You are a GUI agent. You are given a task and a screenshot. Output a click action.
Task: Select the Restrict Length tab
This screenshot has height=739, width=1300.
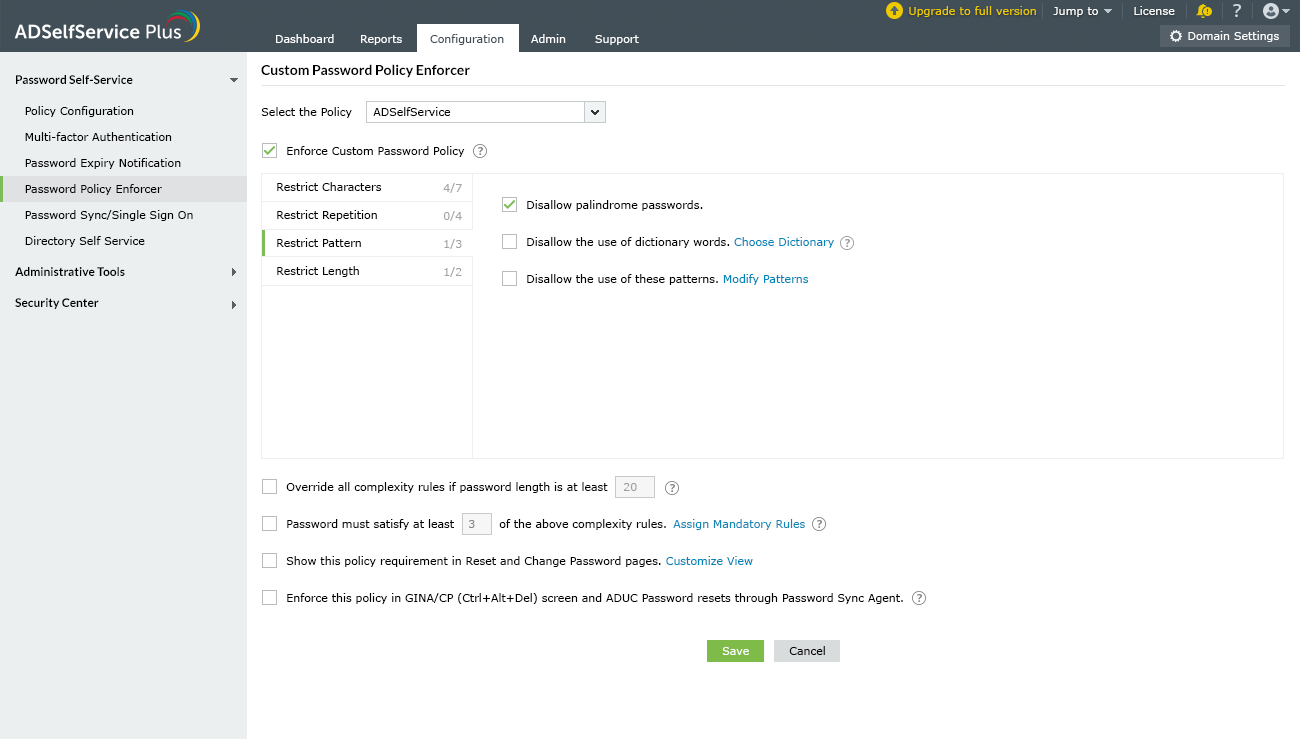[x=367, y=271]
